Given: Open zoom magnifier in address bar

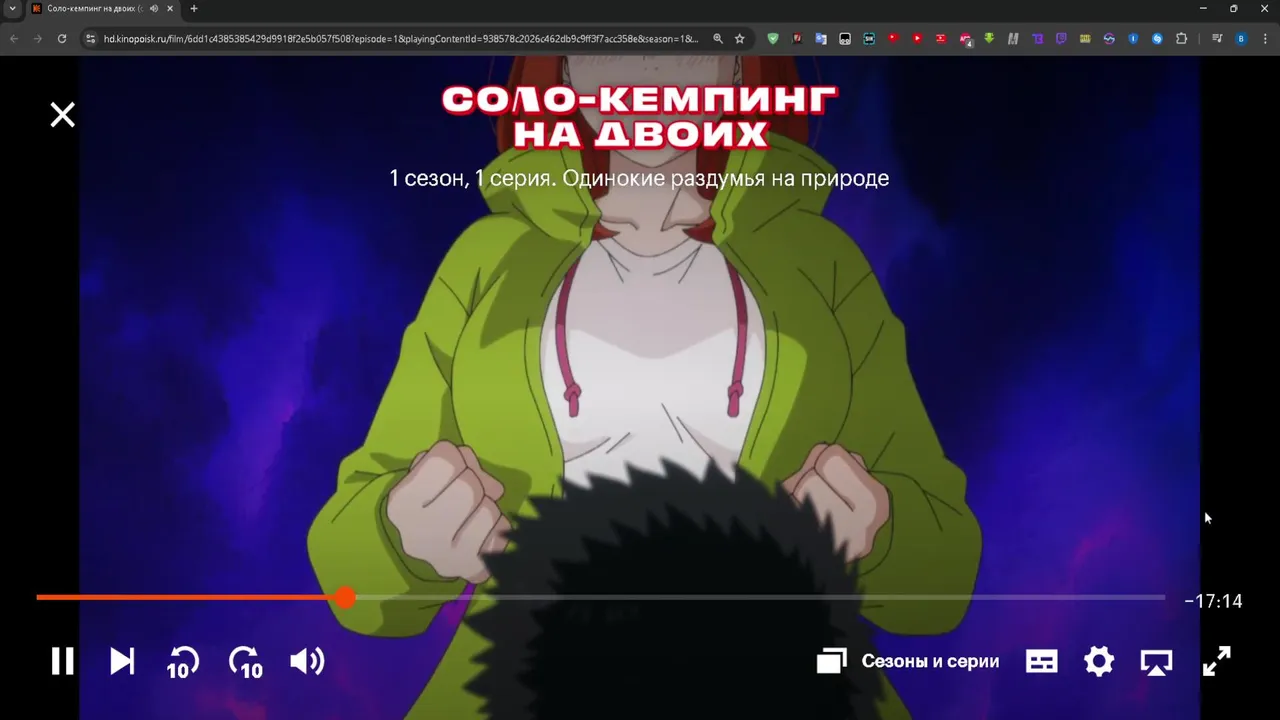Looking at the screenshot, I should (718, 39).
